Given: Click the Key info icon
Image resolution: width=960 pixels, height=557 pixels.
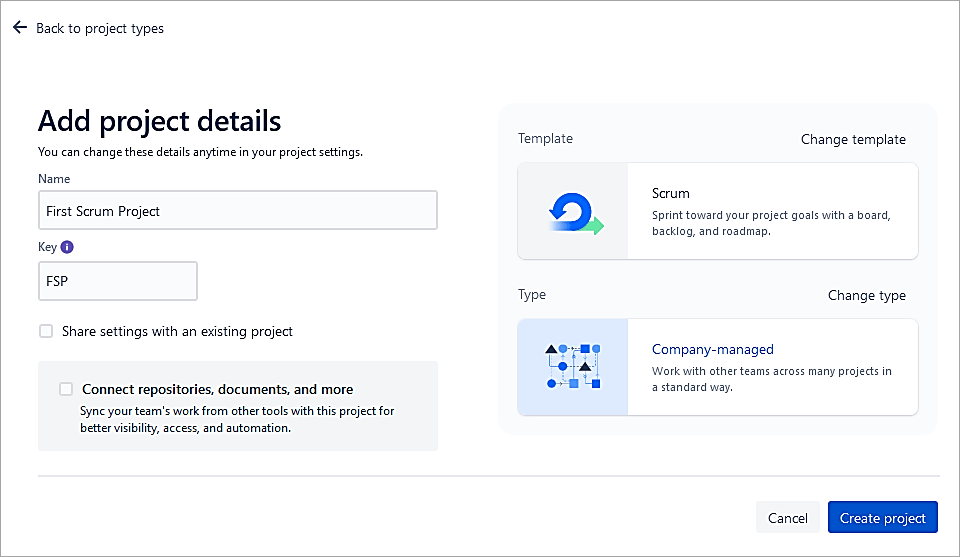Looking at the screenshot, I should pyautogui.click(x=67, y=247).
